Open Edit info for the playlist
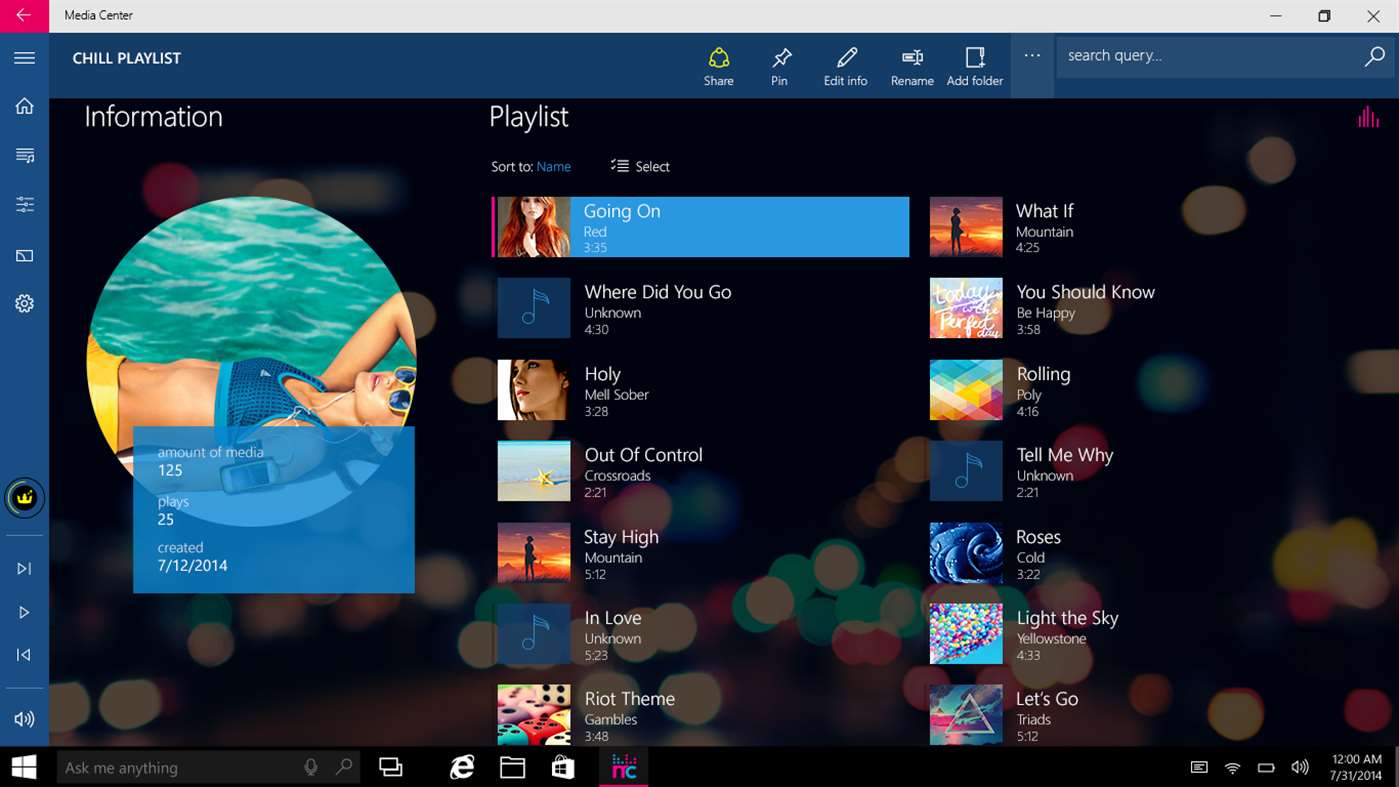 click(845, 66)
